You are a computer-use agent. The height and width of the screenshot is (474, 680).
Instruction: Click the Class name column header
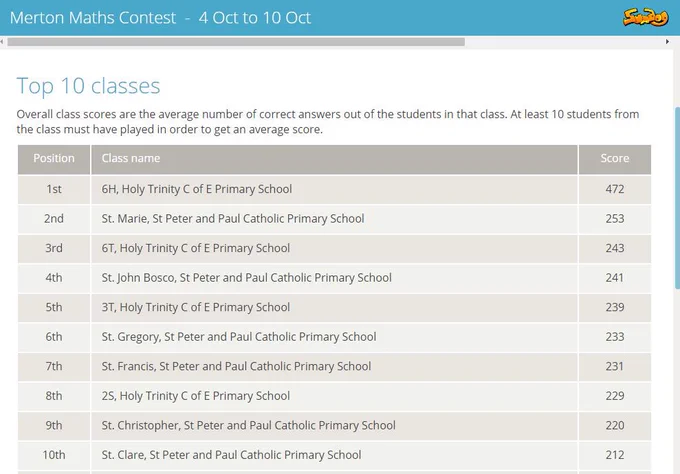pyautogui.click(x=334, y=159)
